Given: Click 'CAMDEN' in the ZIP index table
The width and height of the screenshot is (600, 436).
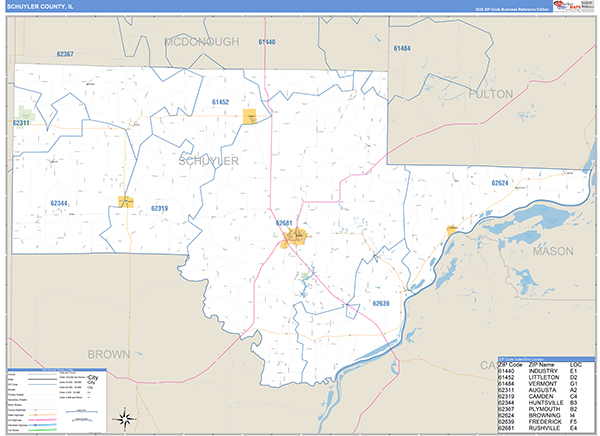Looking at the screenshot, I should tap(541, 397).
